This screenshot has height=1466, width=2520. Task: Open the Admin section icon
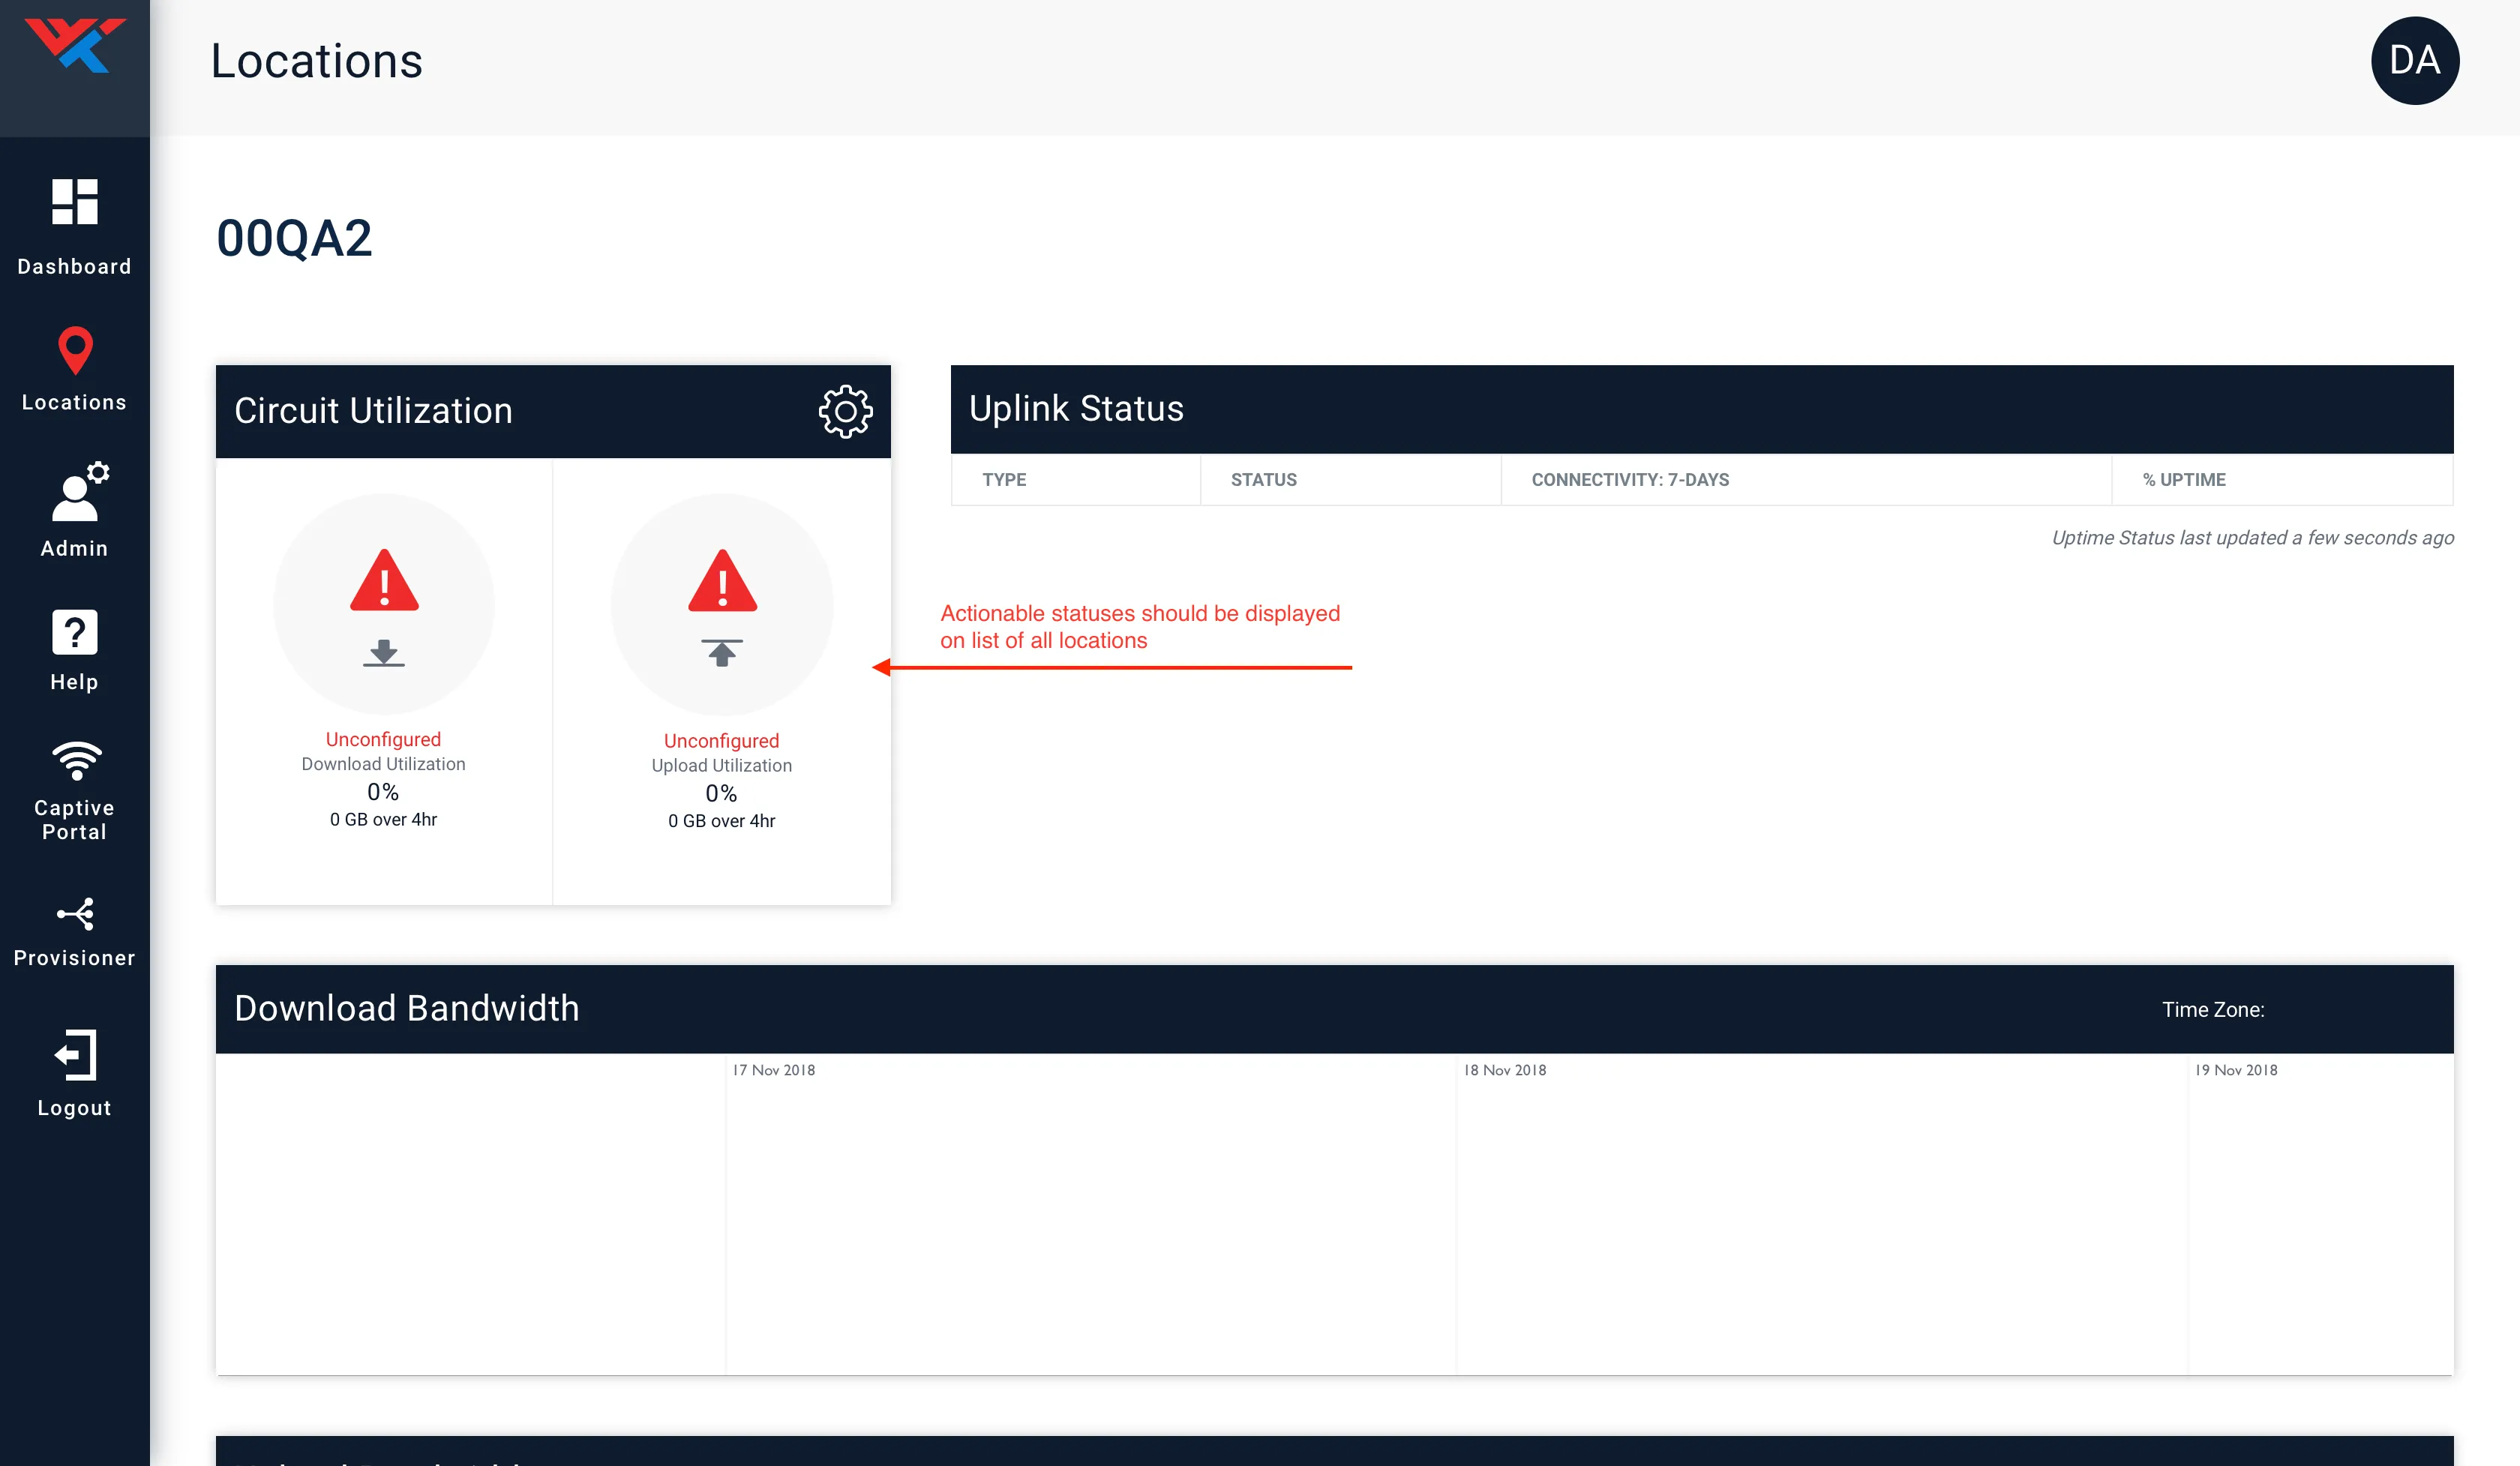click(x=79, y=490)
